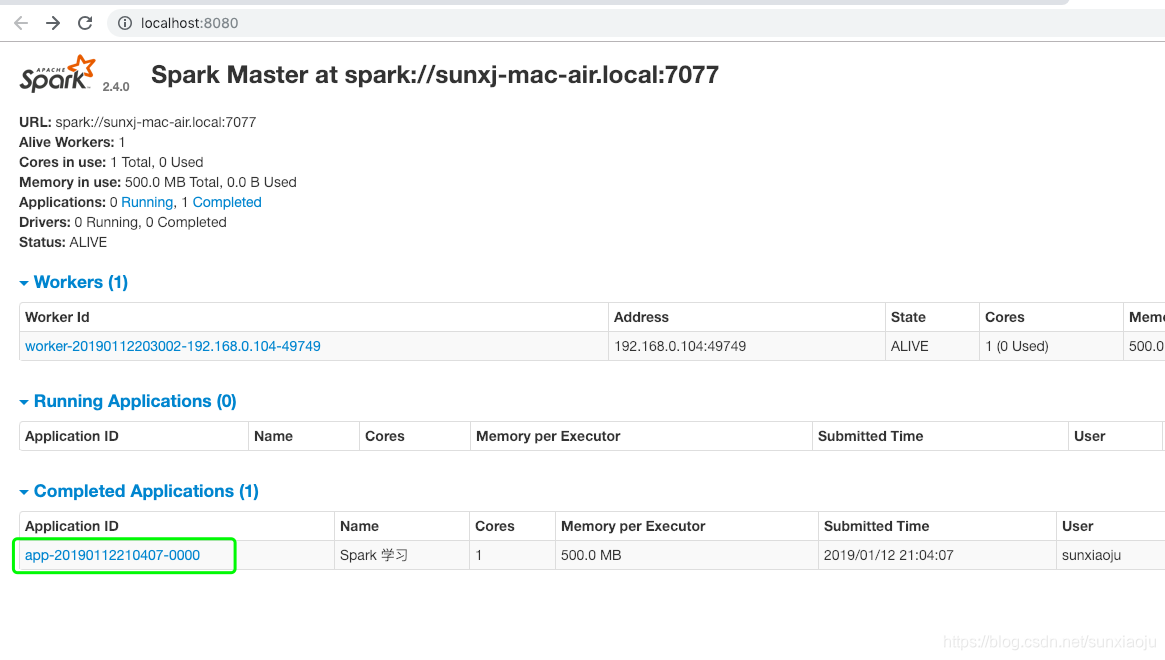Image resolution: width=1165 pixels, height=660 pixels.
Task: Click the Cores in use summary line
Action: tap(111, 162)
